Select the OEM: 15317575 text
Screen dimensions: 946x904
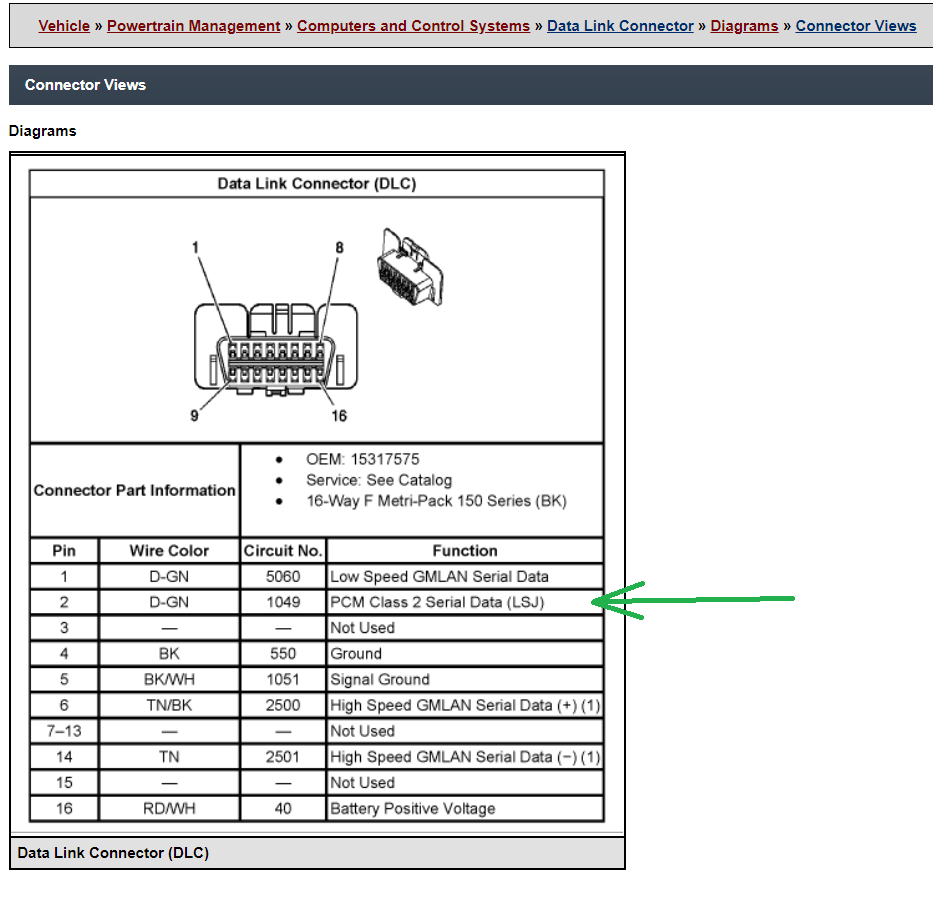coord(362,459)
